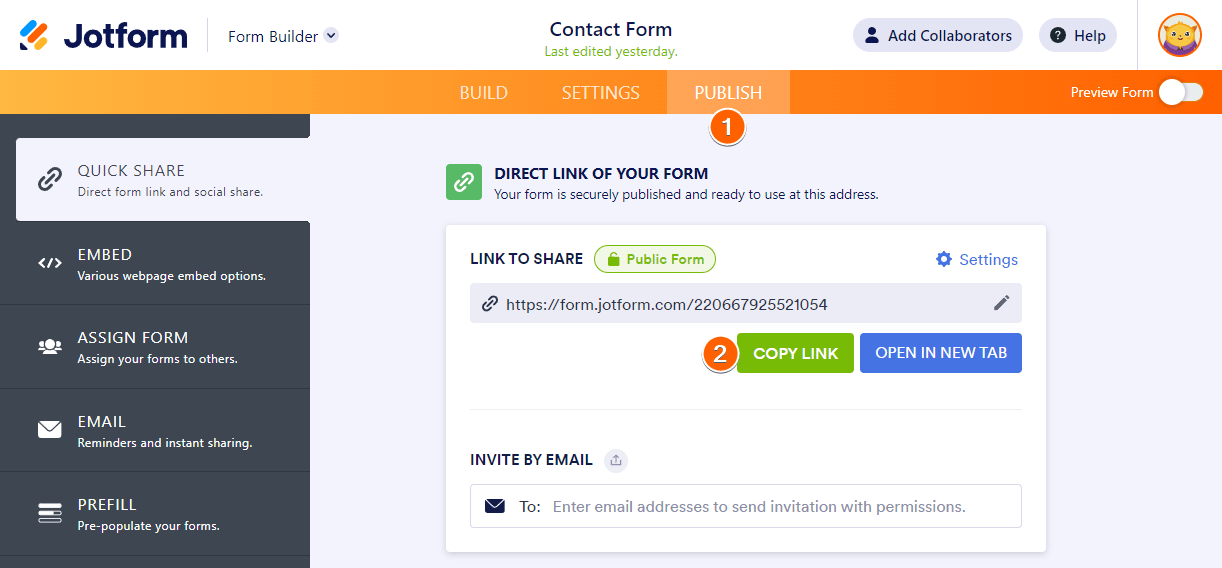
Task: Click the user avatar in top right
Action: tap(1179, 36)
